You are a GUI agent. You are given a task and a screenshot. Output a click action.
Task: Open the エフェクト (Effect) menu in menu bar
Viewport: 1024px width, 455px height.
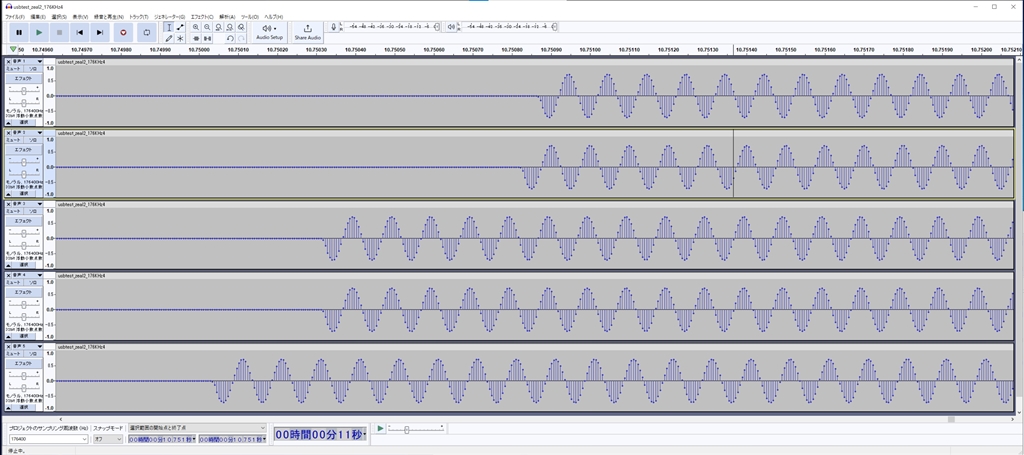[x=202, y=17]
